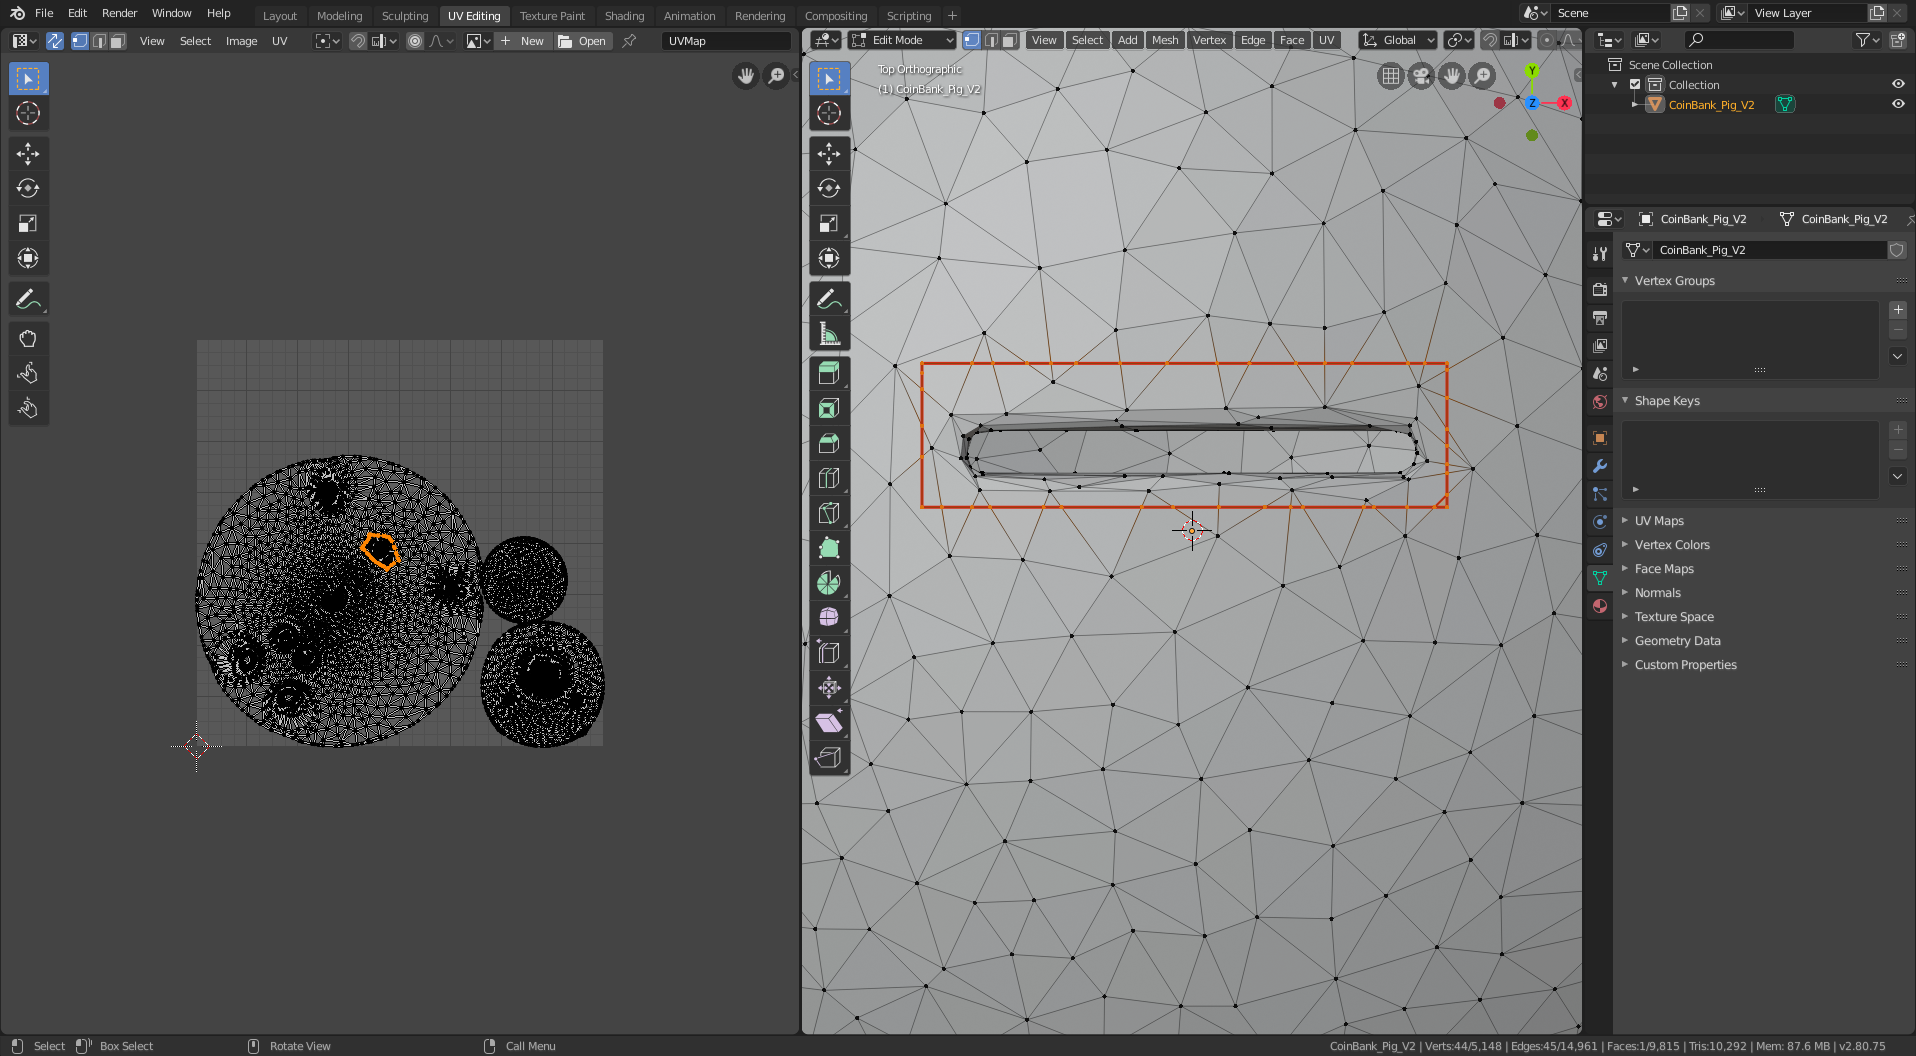This screenshot has width=1916, height=1056.
Task: Select the Knife tool in 3D viewport
Action: pyautogui.click(x=829, y=513)
